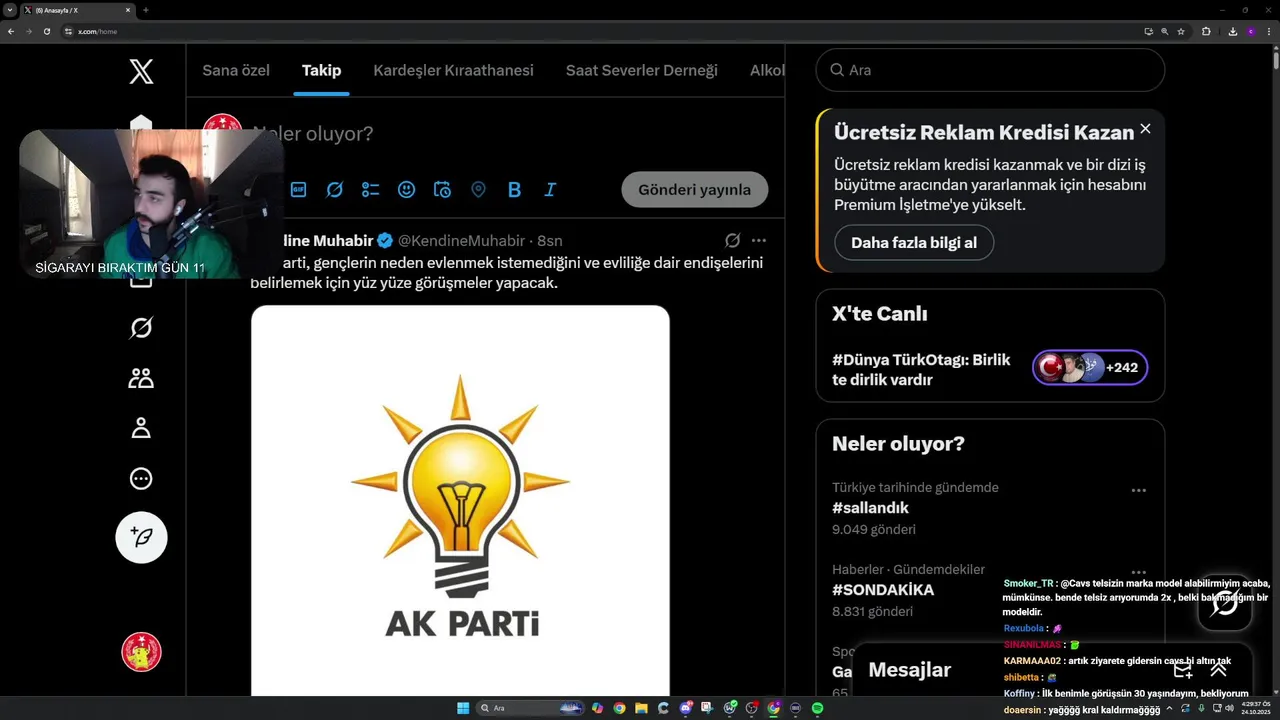Open the Saat Severler Derneği tab
The width and height of the screenshot is (1280, 720).
tap(642, 70)
